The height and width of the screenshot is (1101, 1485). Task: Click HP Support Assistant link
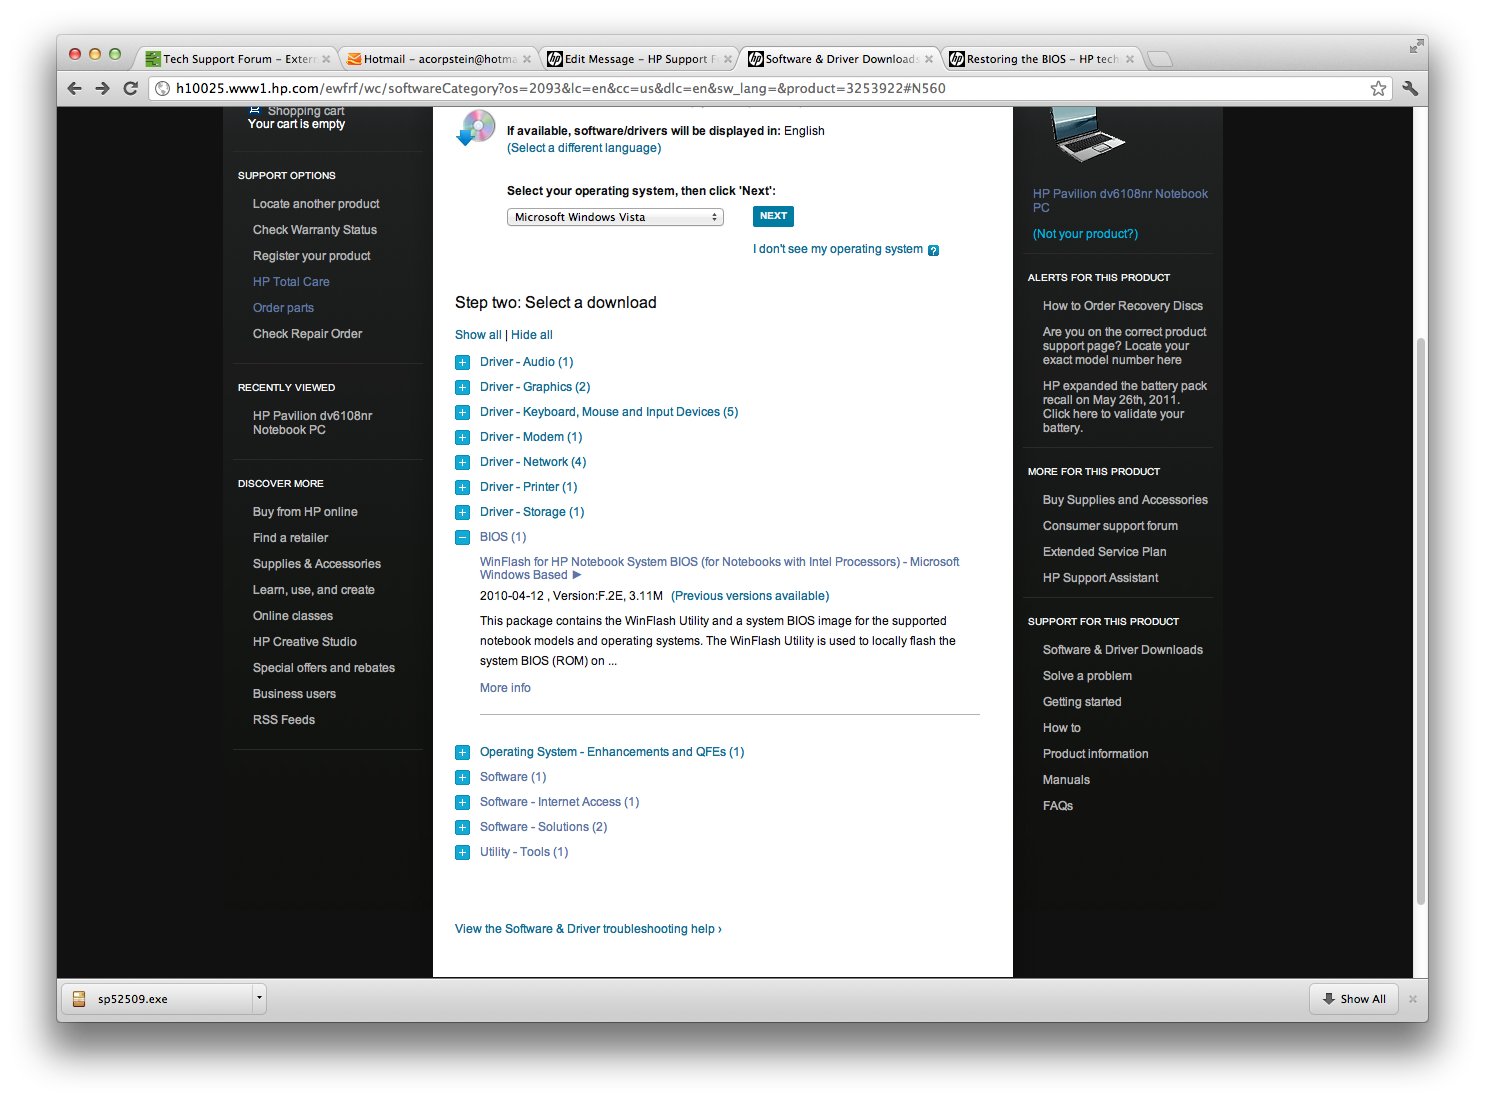pyautogui.click(x=1100, y=578)
